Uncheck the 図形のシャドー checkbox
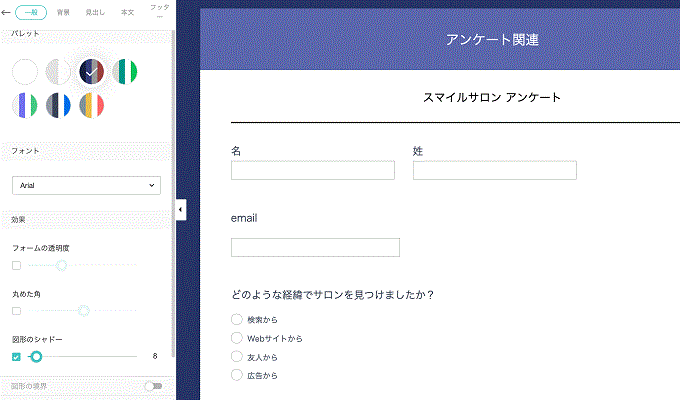The image size is (680, 400). 16,356
